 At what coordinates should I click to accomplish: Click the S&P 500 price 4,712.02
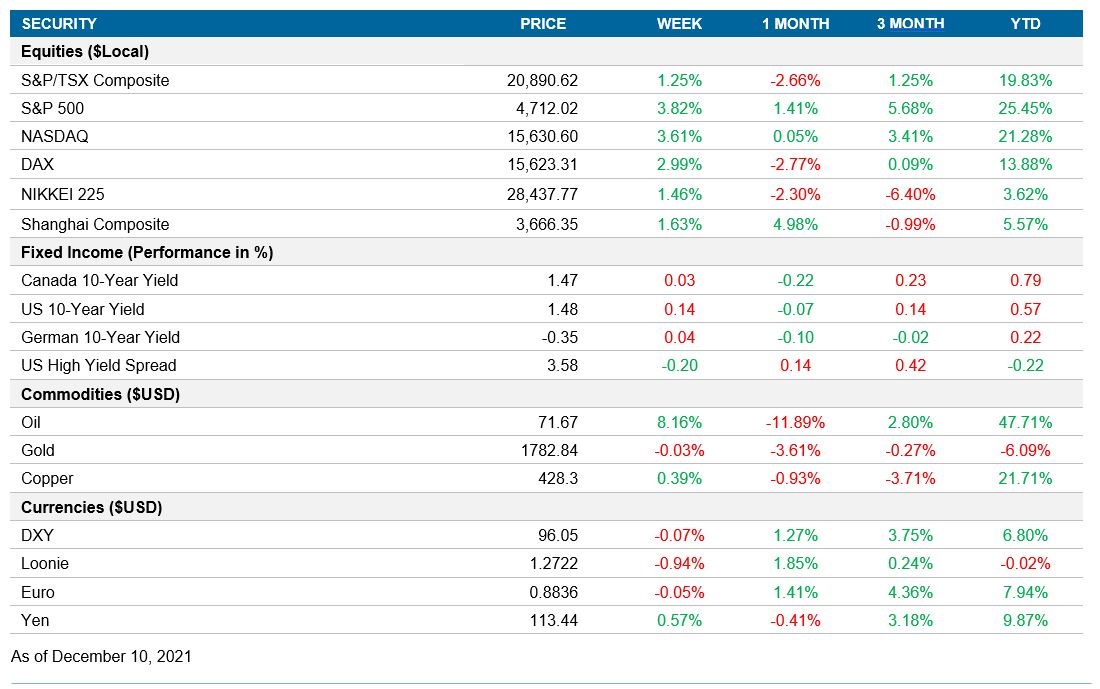click(x=547, y=108)
